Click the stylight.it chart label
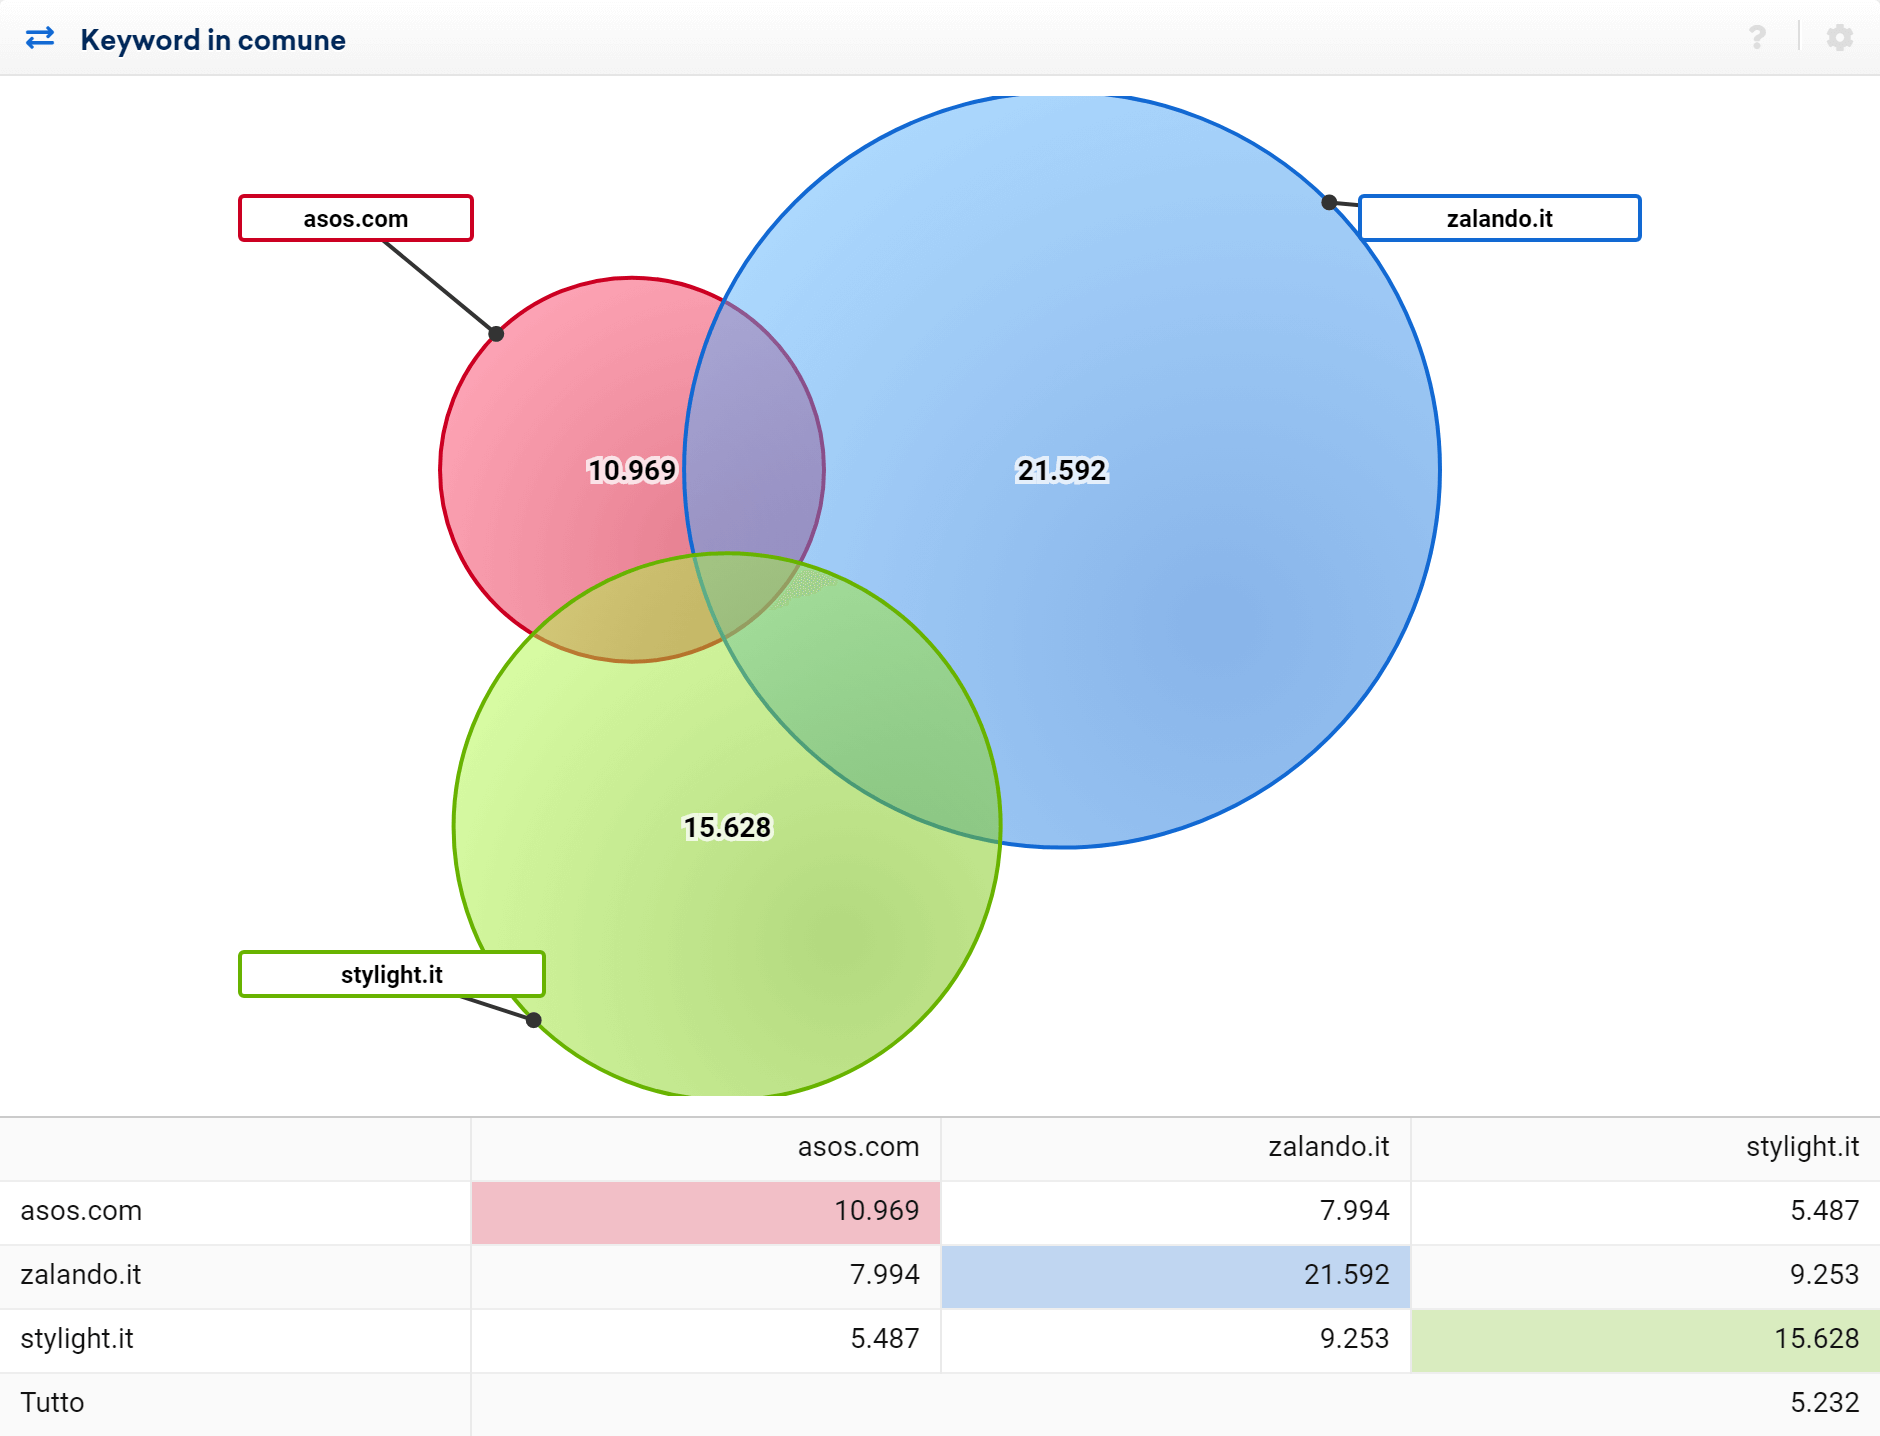Screen dimensions: 1880x1436 (x=392, y=974)
